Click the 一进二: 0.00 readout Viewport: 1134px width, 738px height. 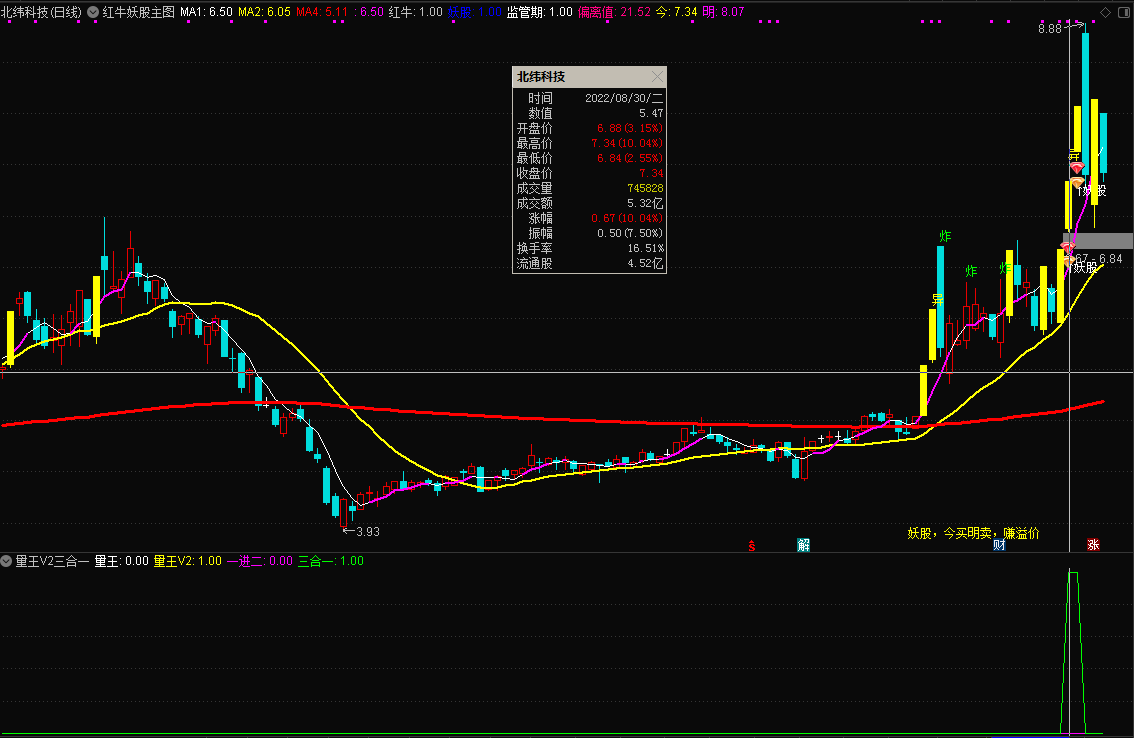[x=260, y=561]
